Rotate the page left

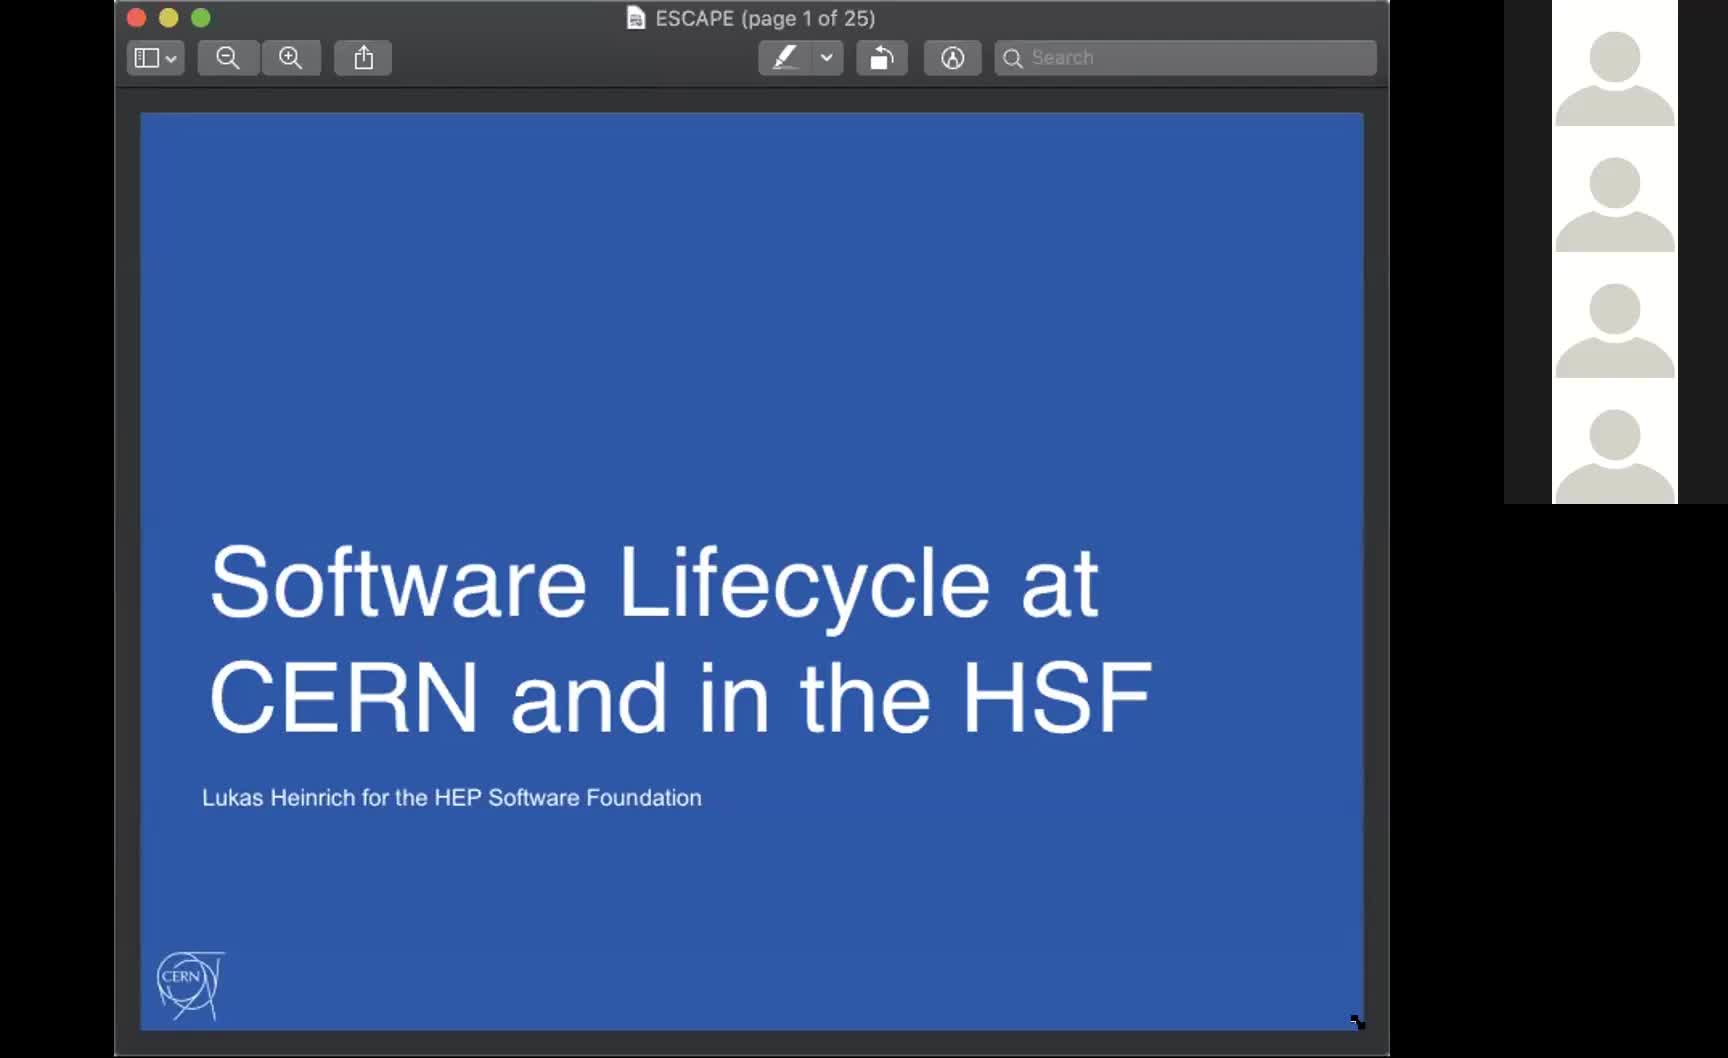(881, 58)
